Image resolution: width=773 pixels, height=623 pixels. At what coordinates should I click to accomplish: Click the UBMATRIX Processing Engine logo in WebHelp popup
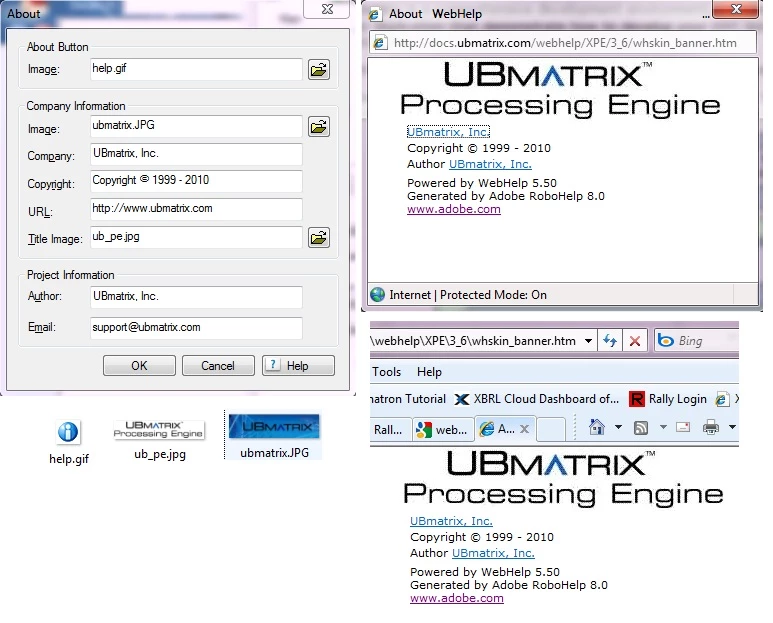[x=561, y=90]
